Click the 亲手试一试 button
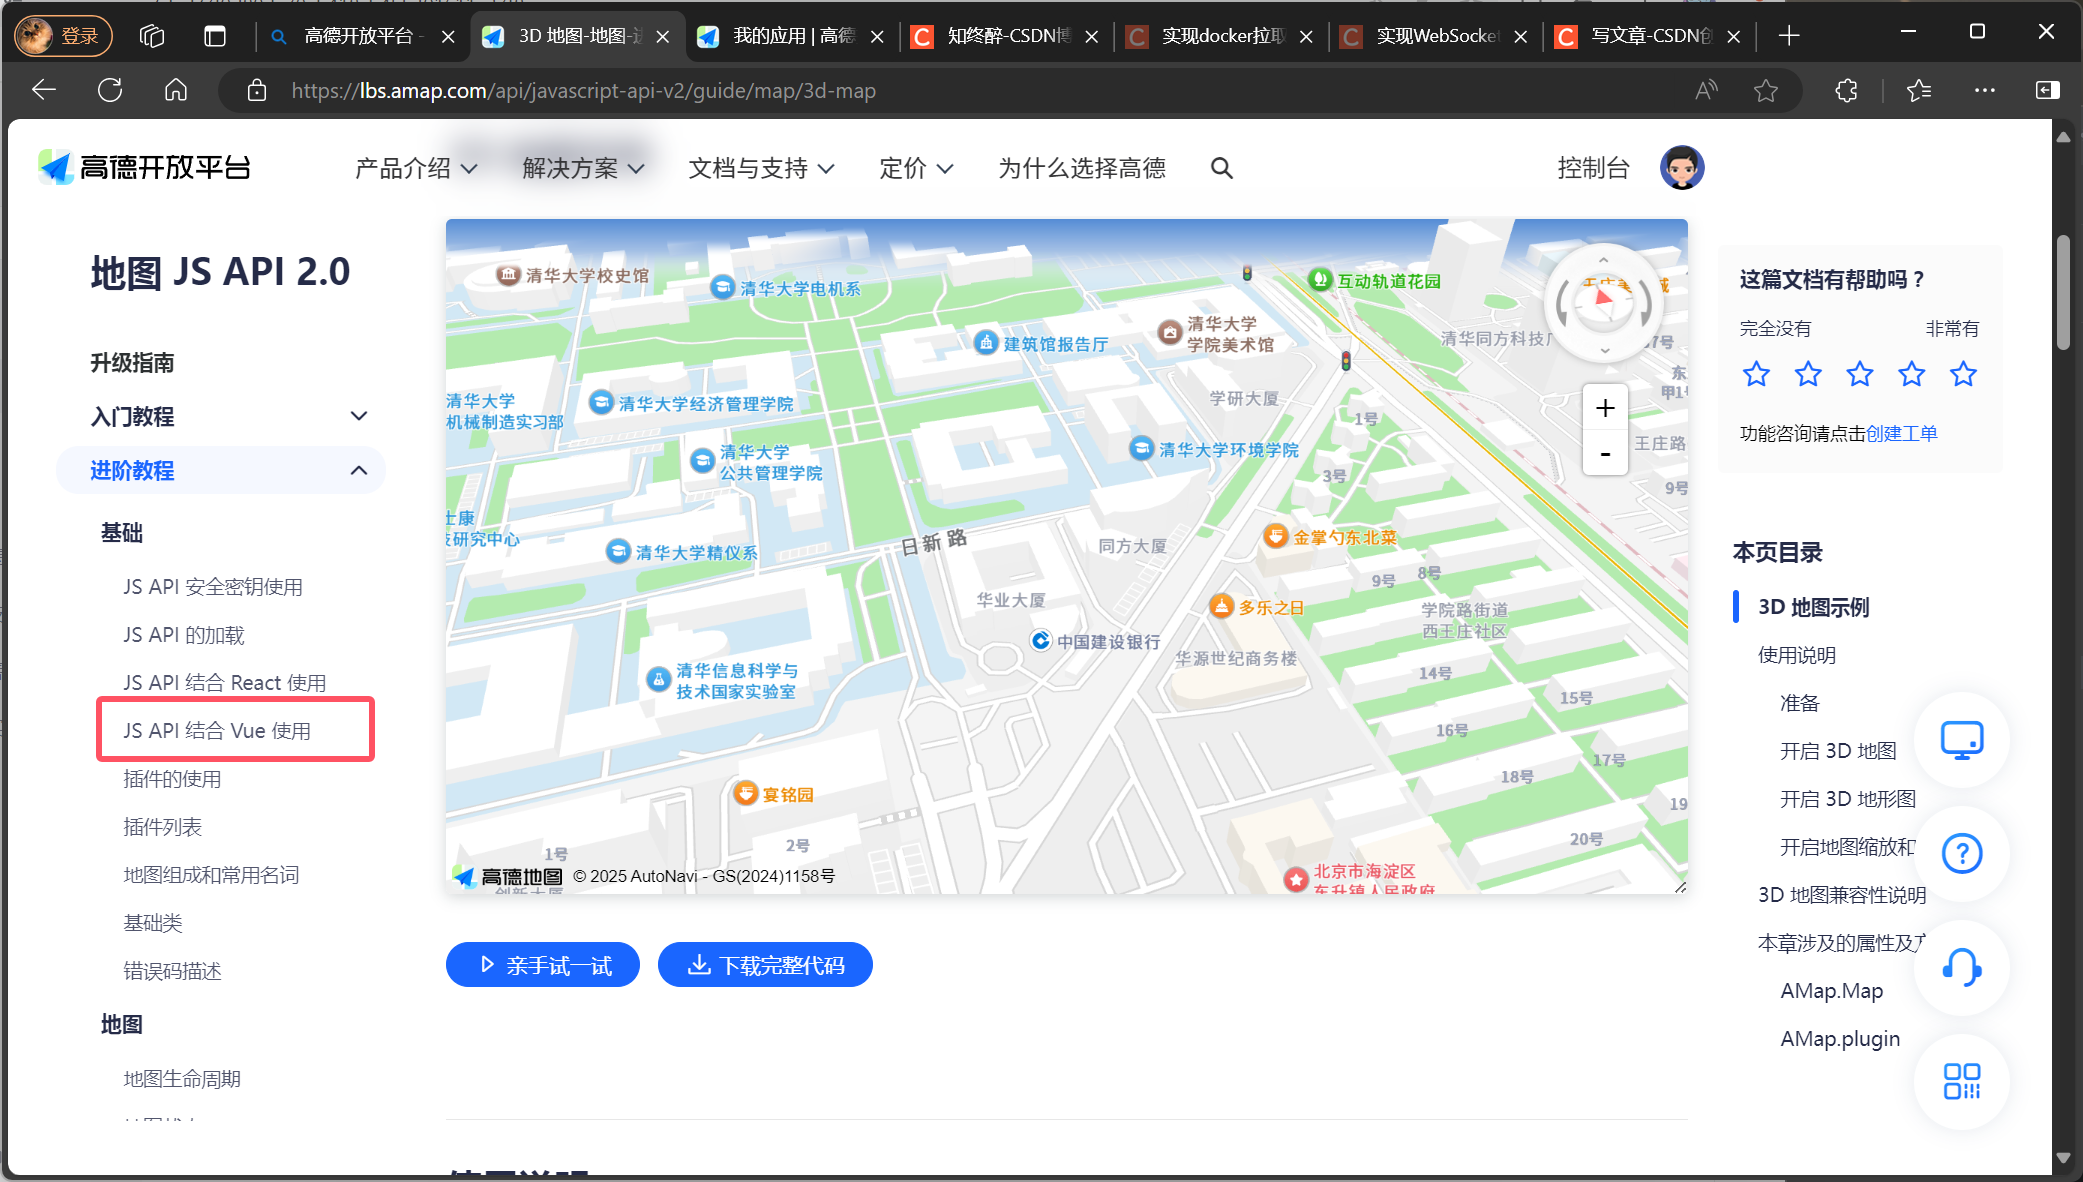This screenshot has width=2083, height=1182. coord(542,964)
